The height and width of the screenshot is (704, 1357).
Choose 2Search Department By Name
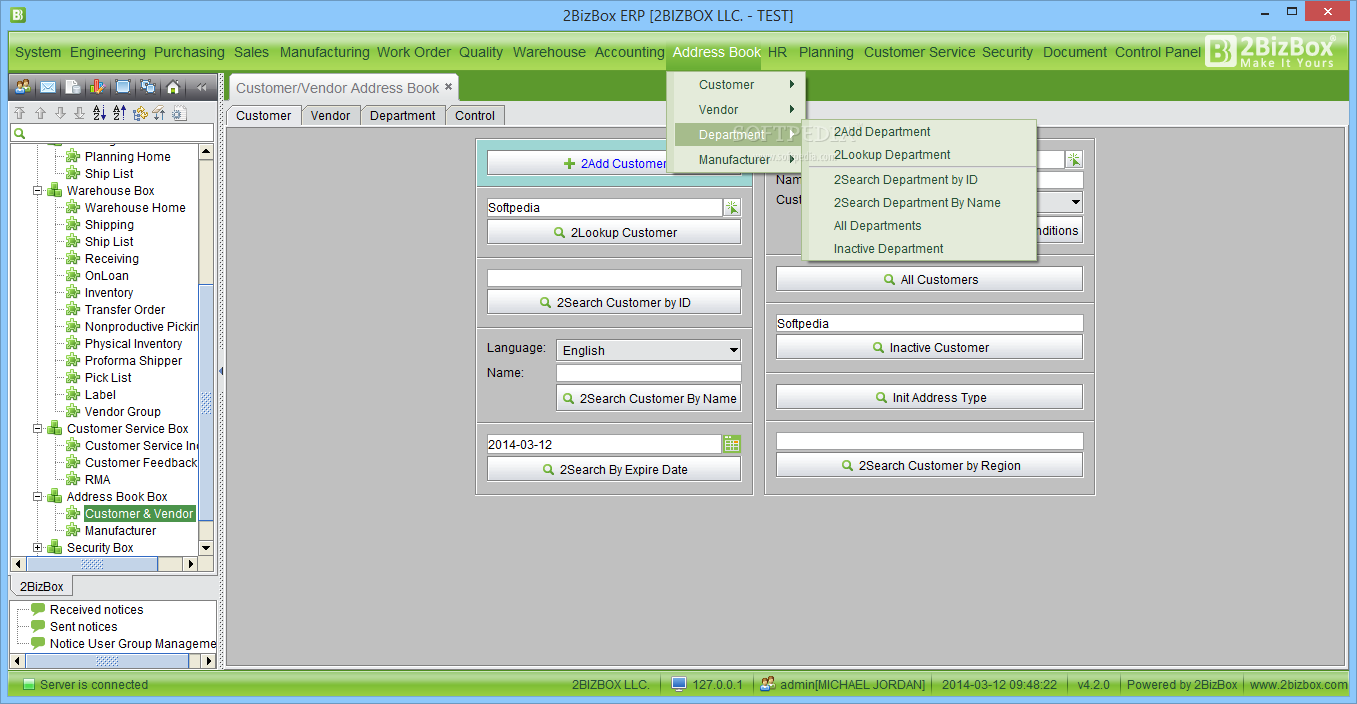(919, 203)
